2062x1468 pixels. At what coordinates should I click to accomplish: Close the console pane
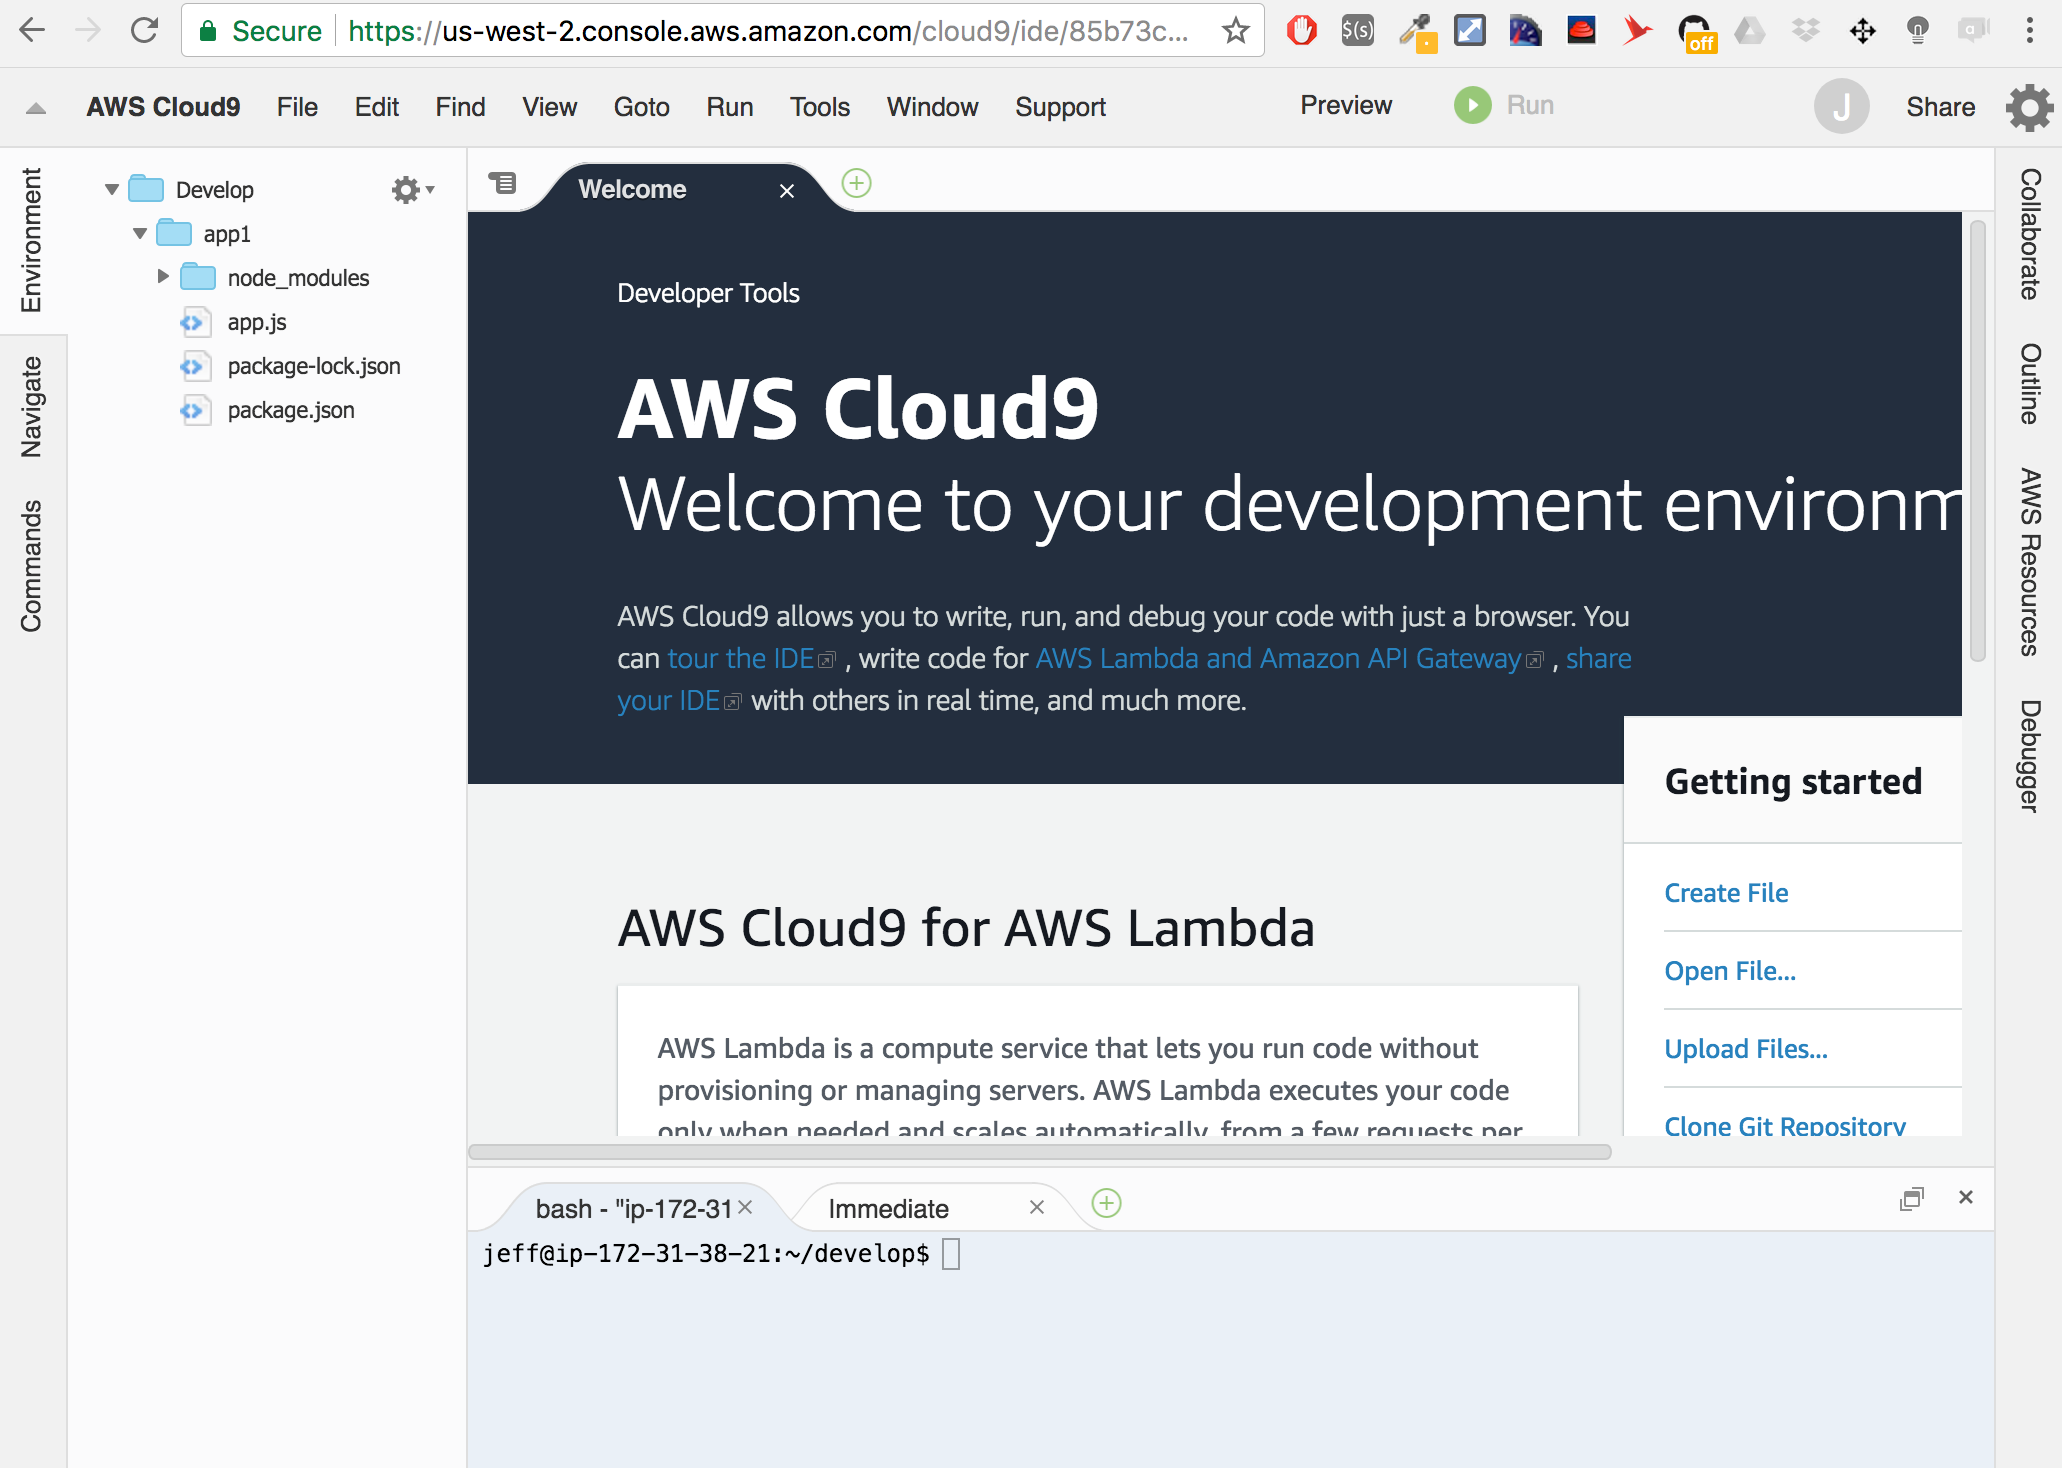(x=1965, y=1197)
